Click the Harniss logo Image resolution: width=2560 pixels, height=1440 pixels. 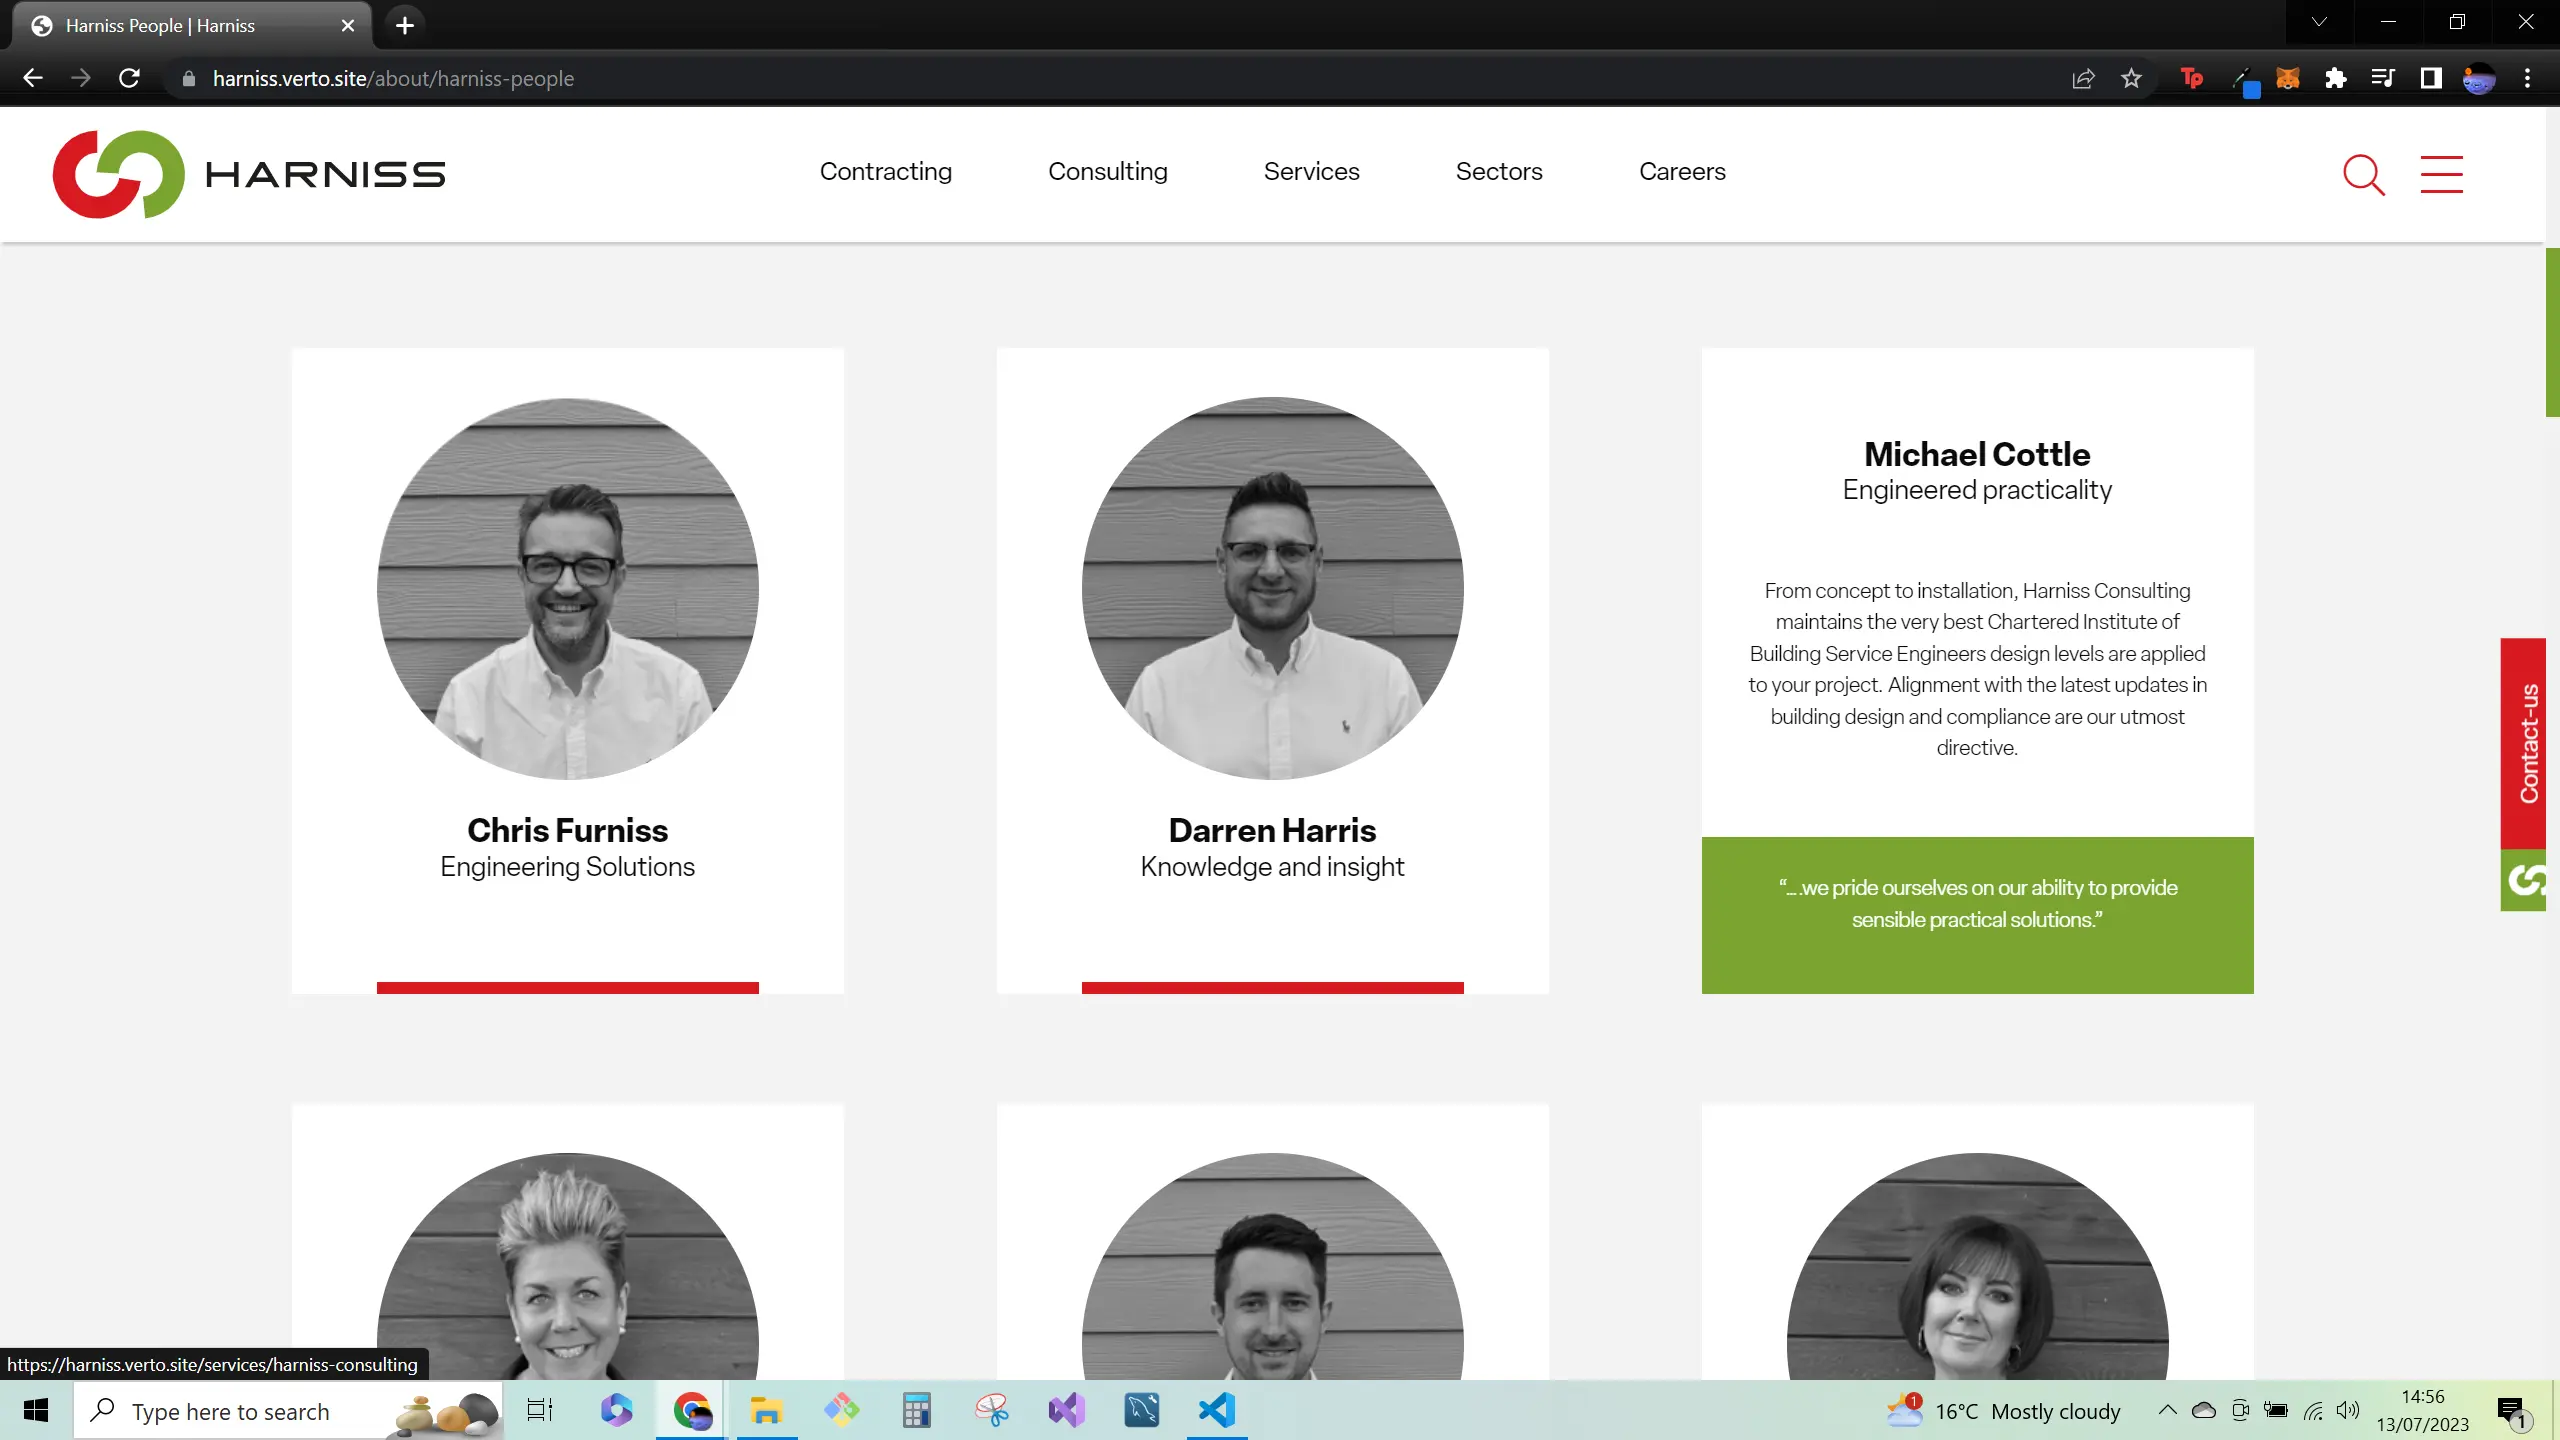248,173
